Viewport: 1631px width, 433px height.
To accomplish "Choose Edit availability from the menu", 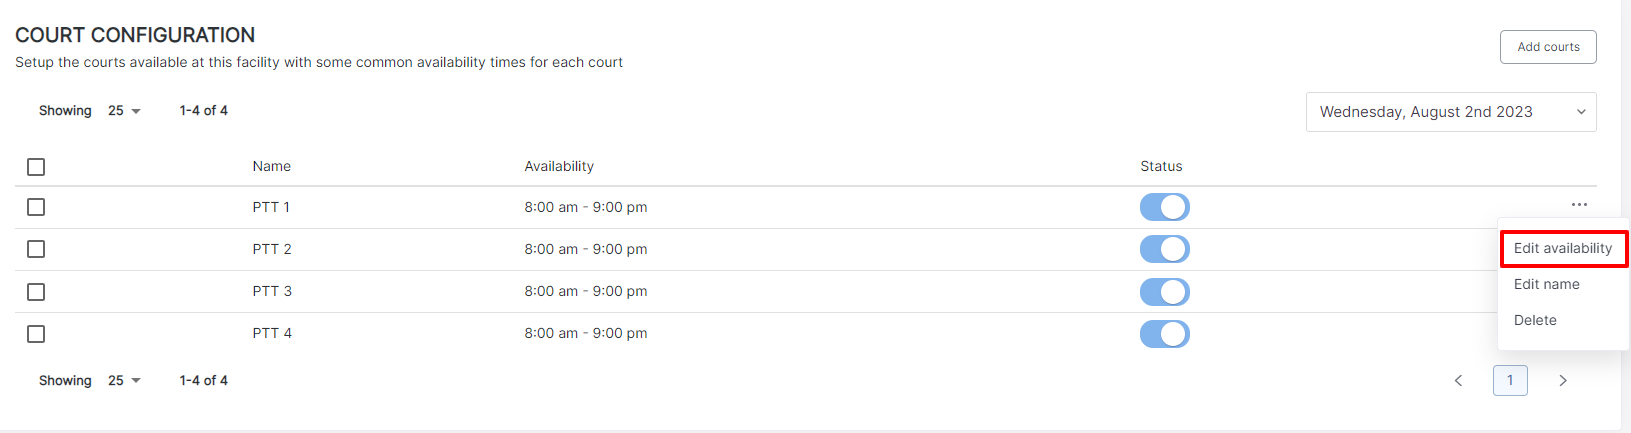I will tap(1563, 248).
